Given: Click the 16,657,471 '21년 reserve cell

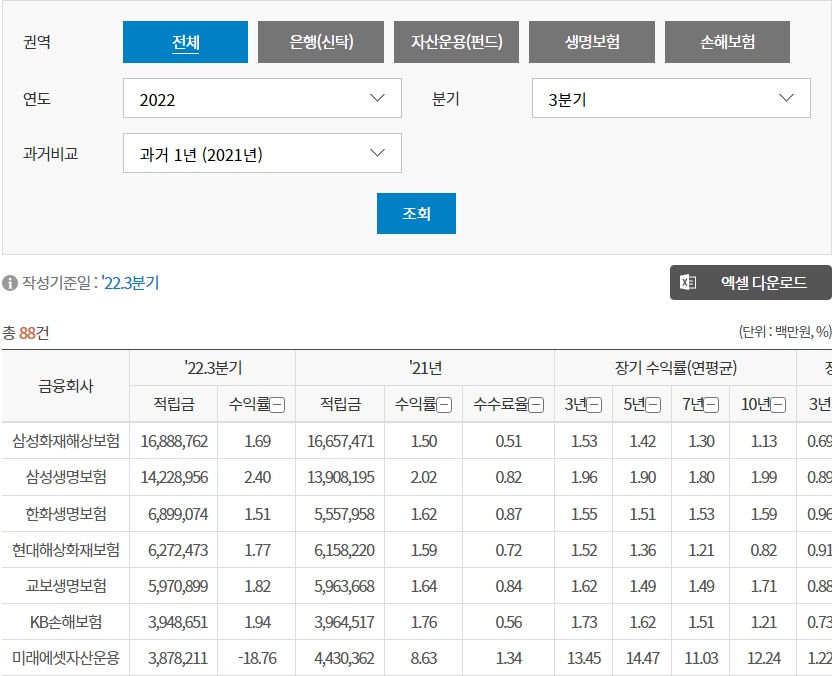Looking at the screenshot, I should pos(340,441).
